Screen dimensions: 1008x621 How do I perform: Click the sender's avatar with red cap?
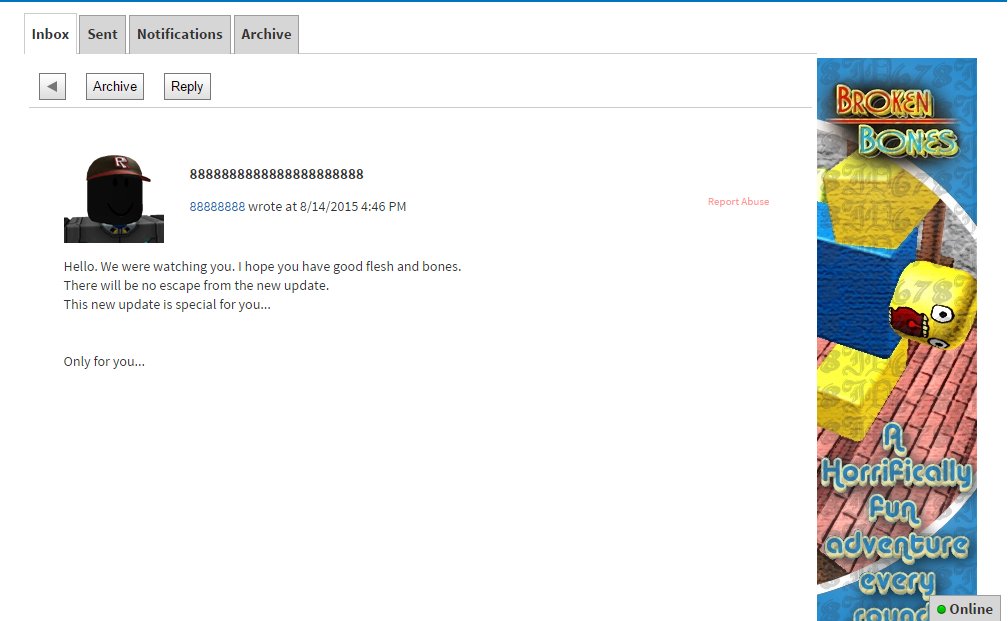point(114,199)
